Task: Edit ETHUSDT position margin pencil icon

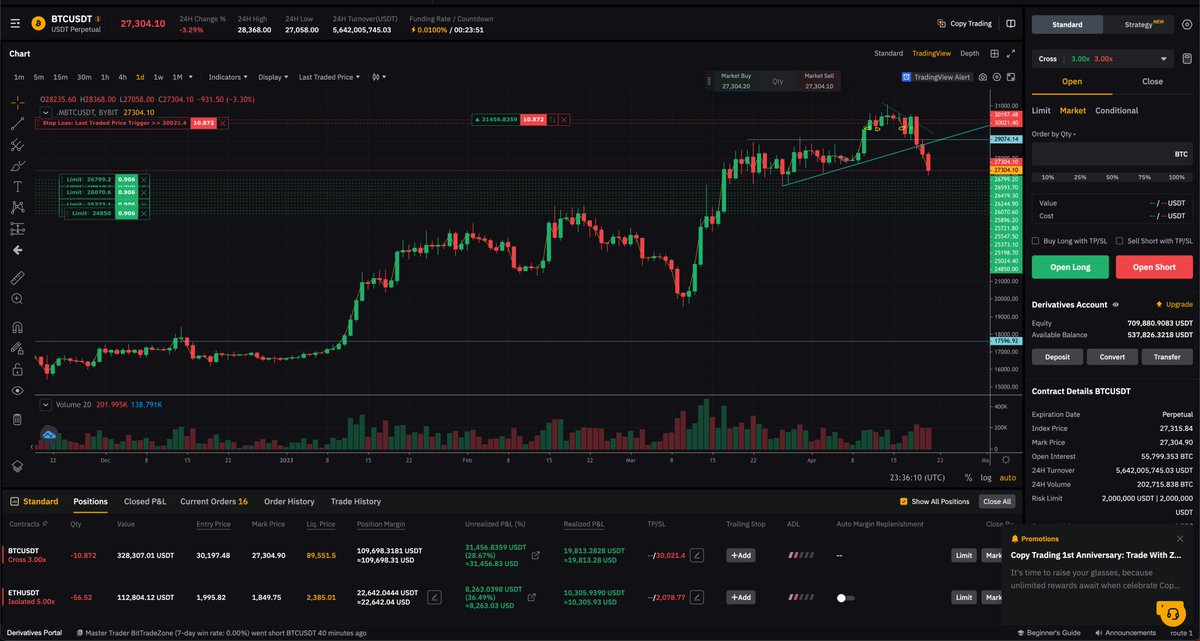Action: 435,597
